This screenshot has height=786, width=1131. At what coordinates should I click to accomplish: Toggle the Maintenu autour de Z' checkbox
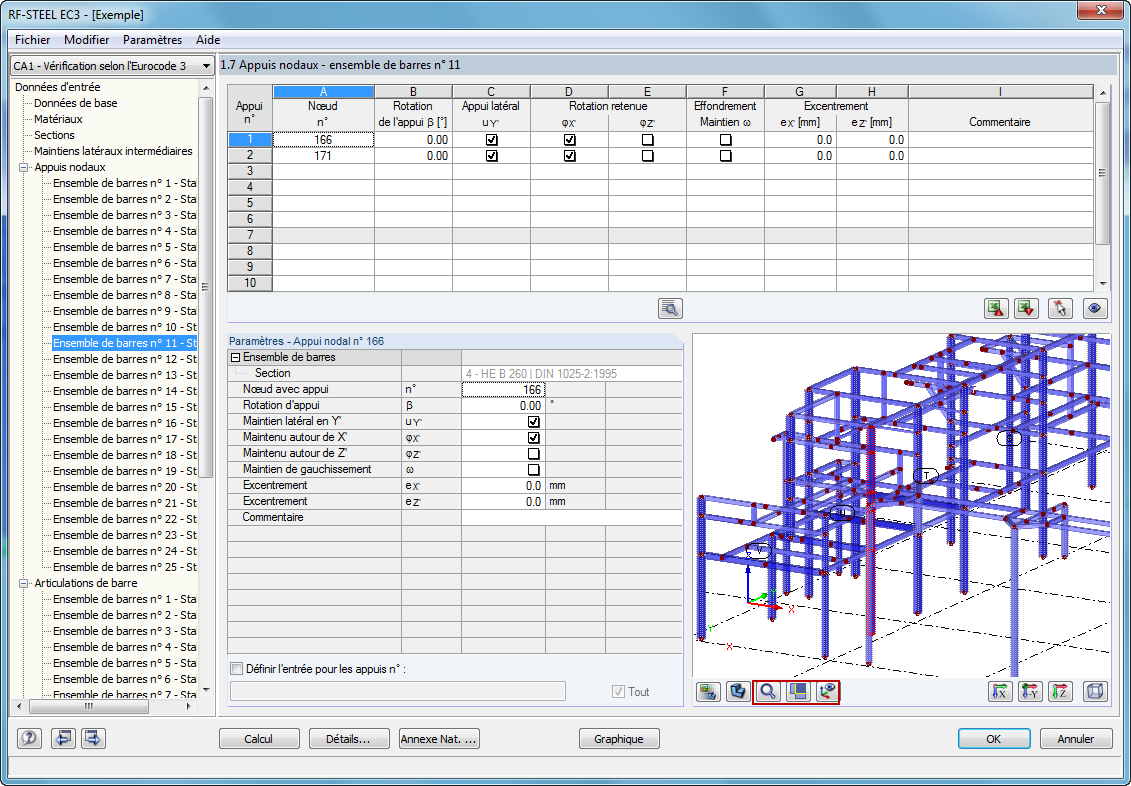(534, 454)
